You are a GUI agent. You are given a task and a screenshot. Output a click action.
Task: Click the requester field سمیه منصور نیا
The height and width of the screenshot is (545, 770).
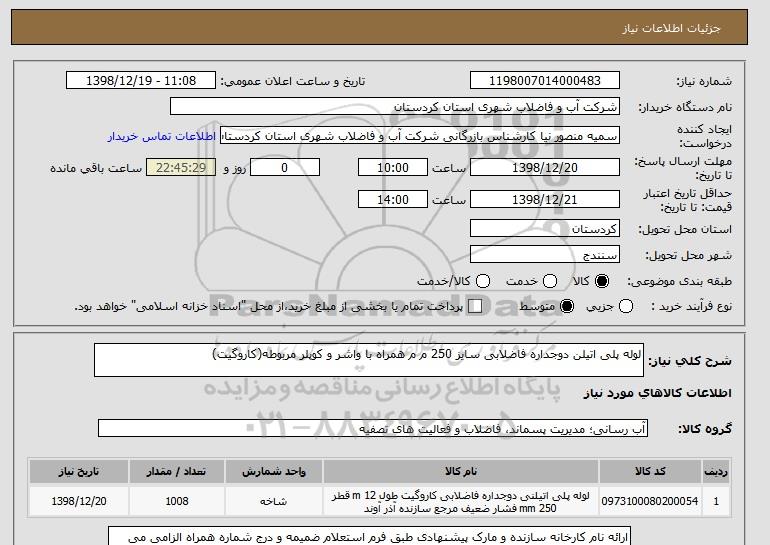(420, 136)
